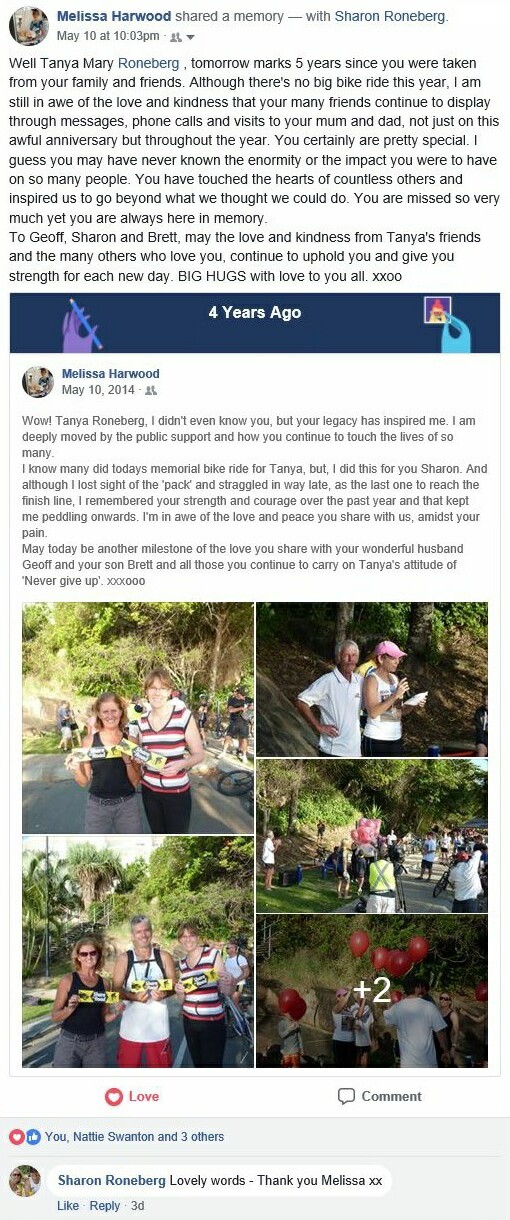Open audience icon next to May 10, 2014

tap(151, 390)
